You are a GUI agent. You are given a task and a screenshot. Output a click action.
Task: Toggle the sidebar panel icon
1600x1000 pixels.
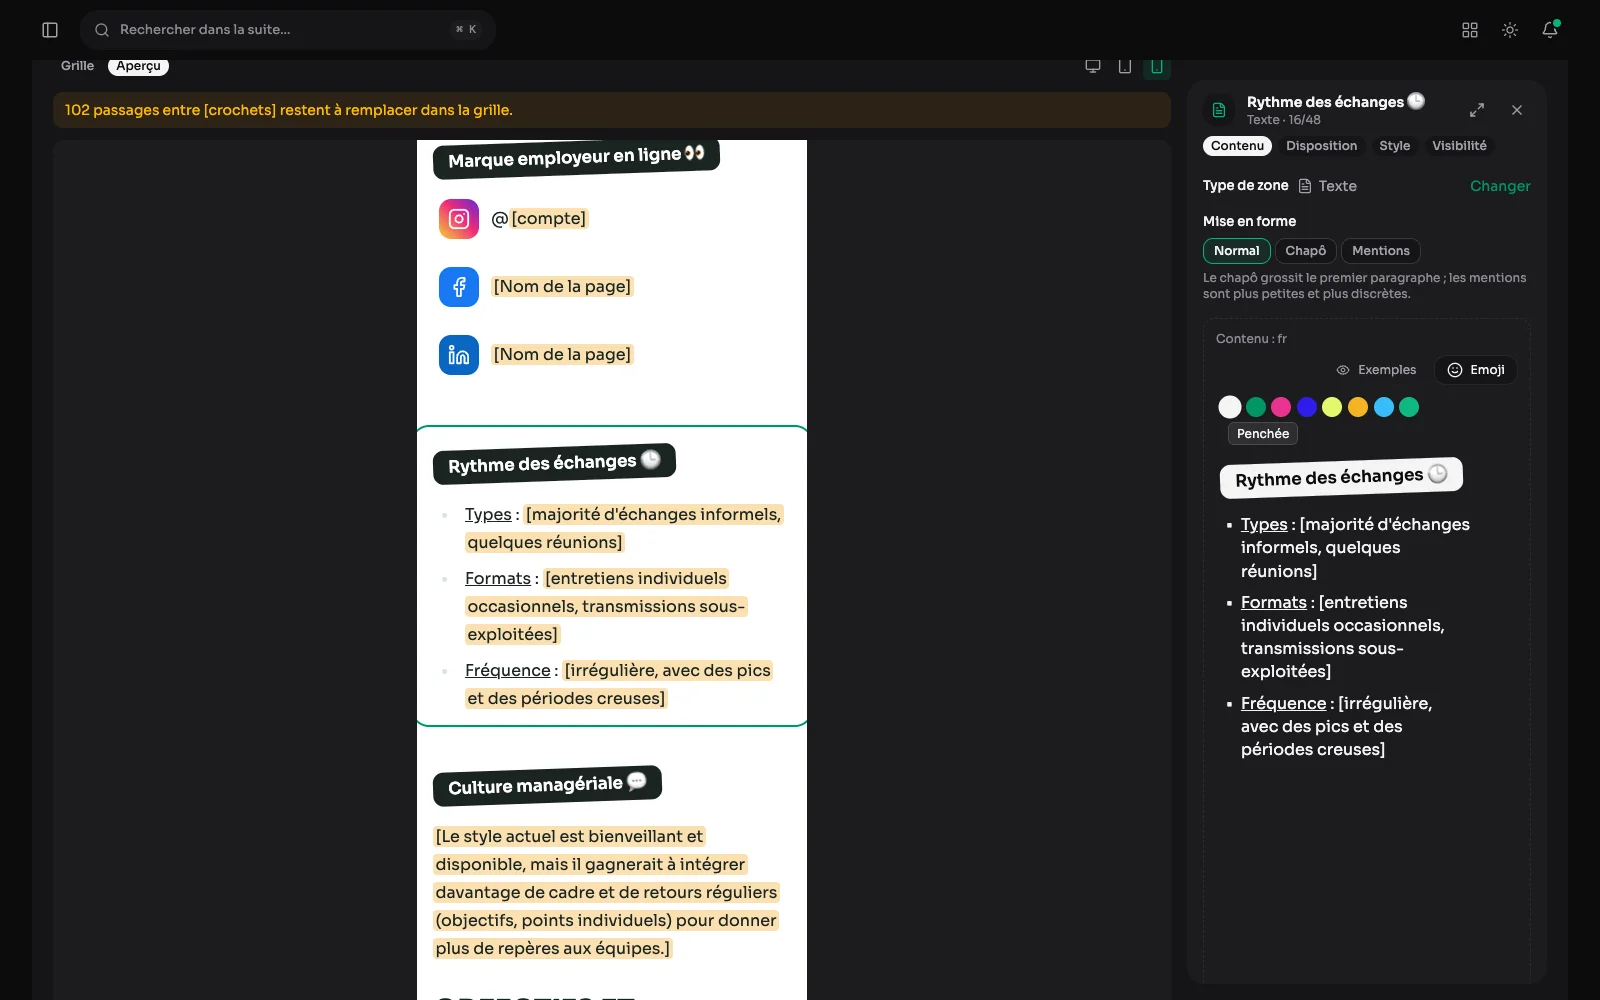pyautogui.click(x=50, y=30)
